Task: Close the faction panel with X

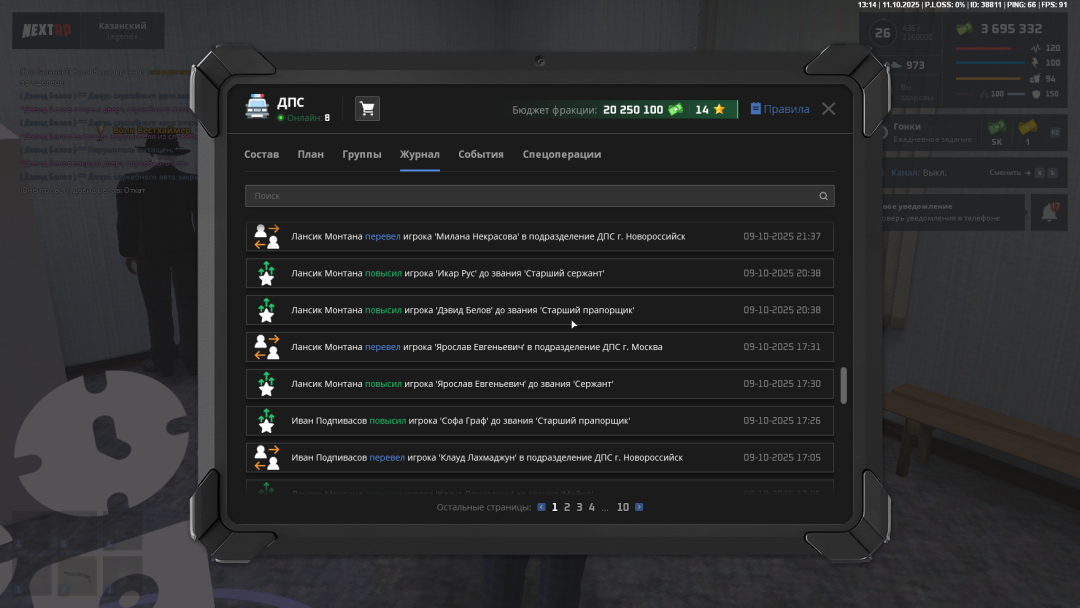Action: coord(828,109)
